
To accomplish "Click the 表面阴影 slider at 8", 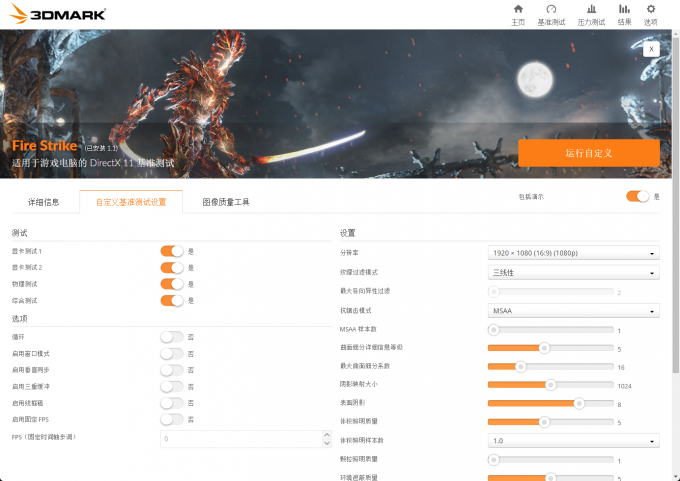I will pyautogui.click(x=550, y=403).
